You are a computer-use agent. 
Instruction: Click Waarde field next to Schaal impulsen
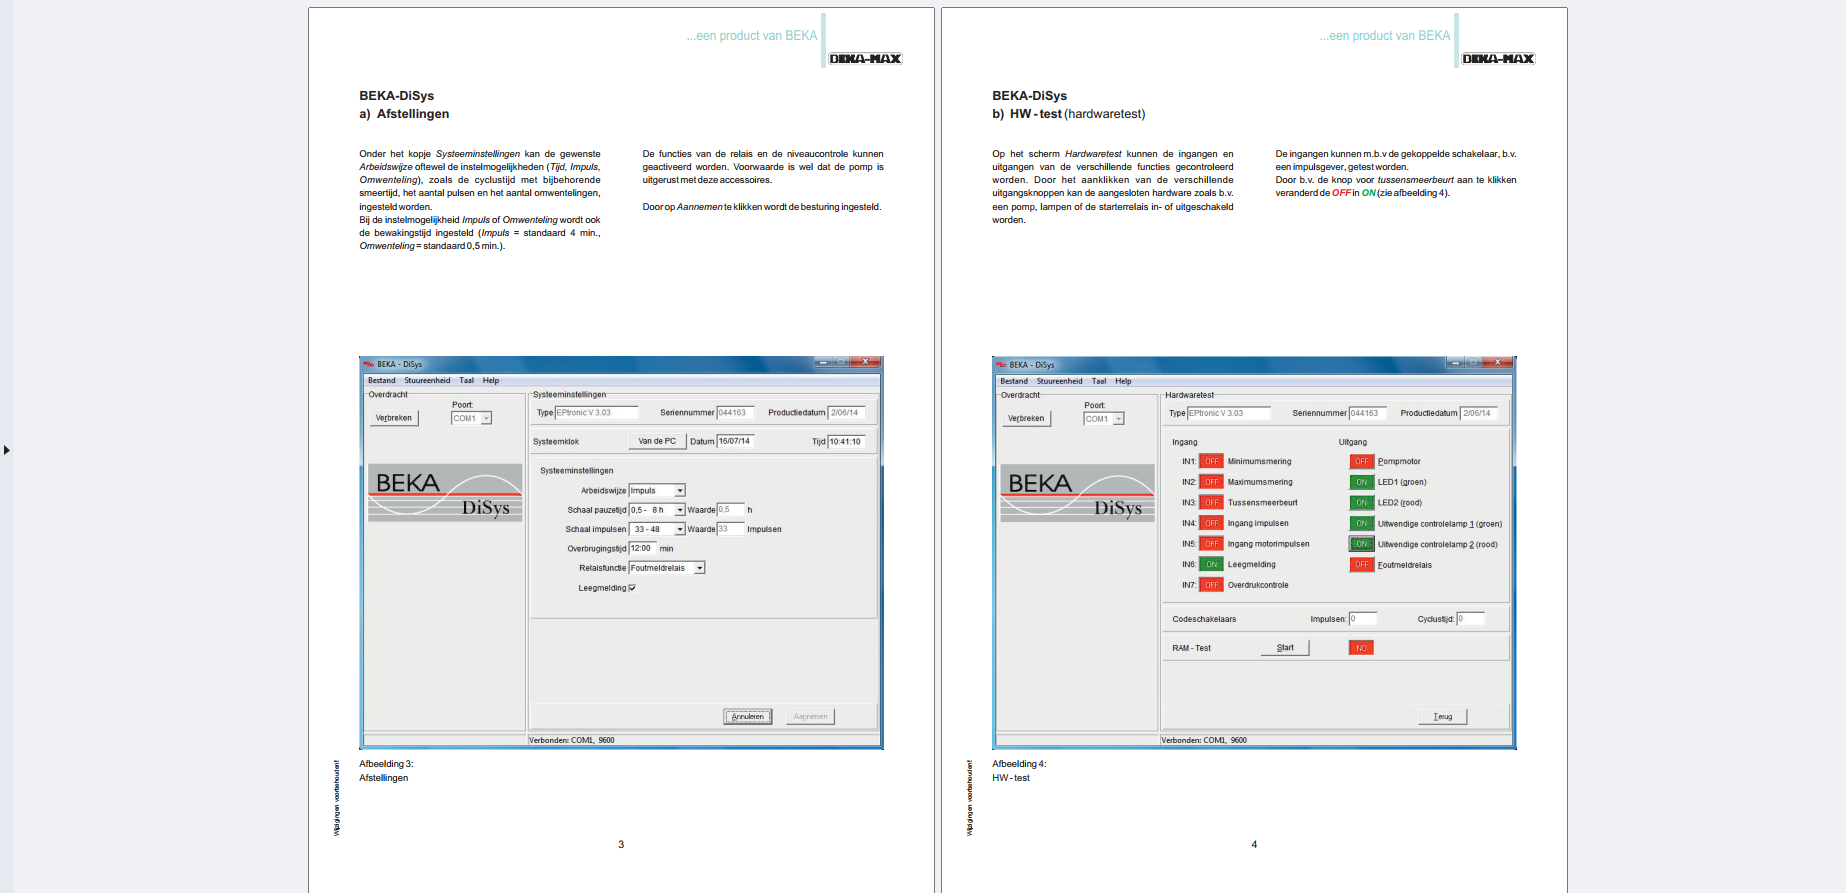pos(731,529)
